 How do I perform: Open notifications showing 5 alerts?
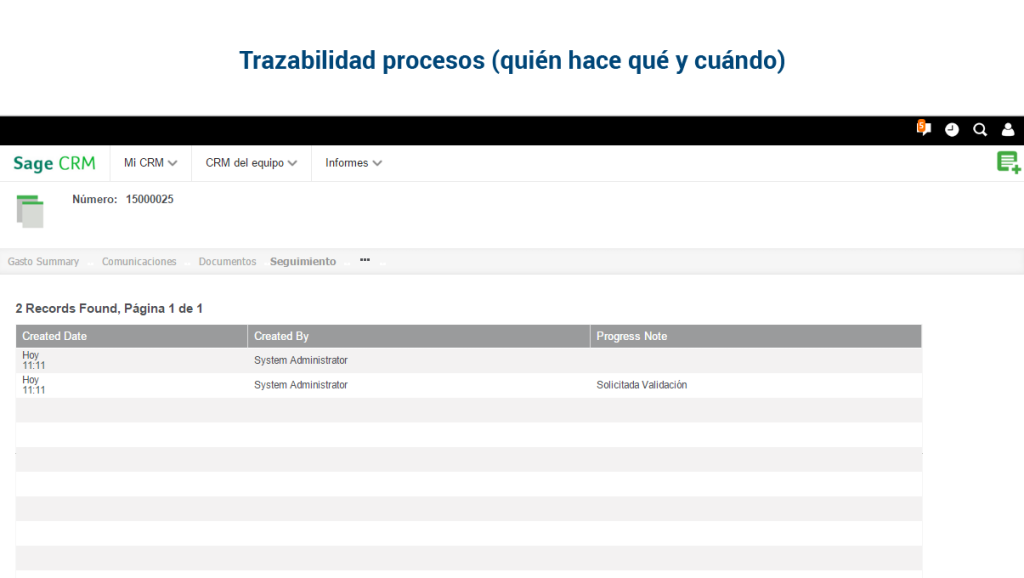[922, 129]
